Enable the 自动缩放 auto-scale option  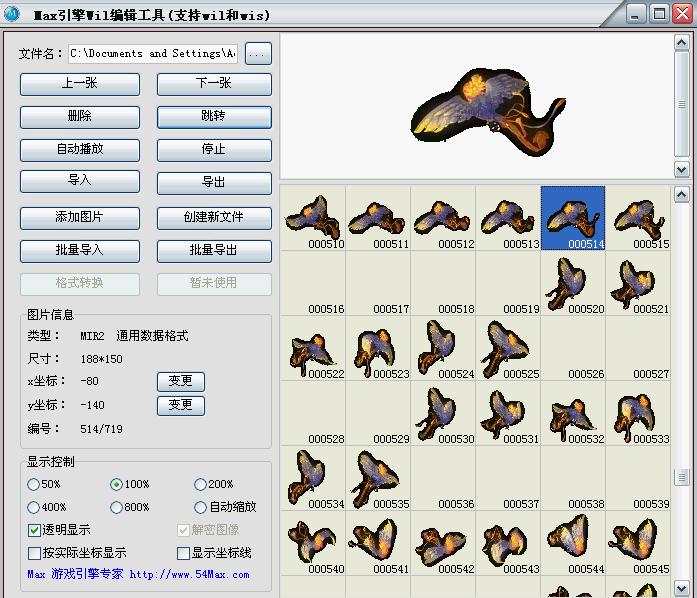201,507
